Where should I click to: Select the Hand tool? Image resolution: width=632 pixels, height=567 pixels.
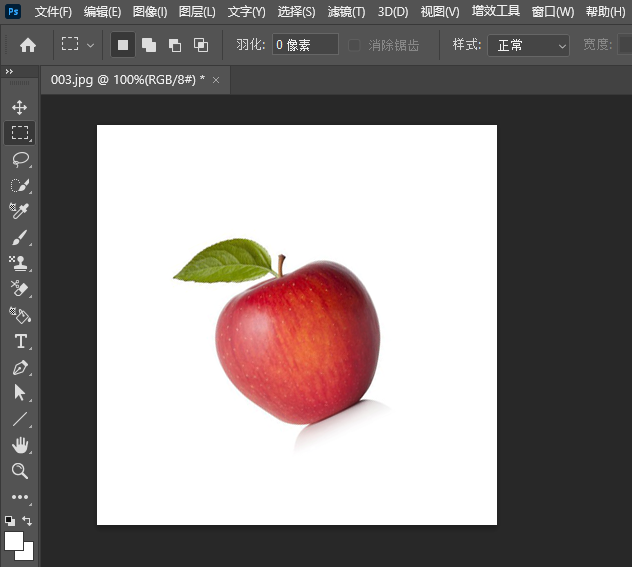pos(19,445)
